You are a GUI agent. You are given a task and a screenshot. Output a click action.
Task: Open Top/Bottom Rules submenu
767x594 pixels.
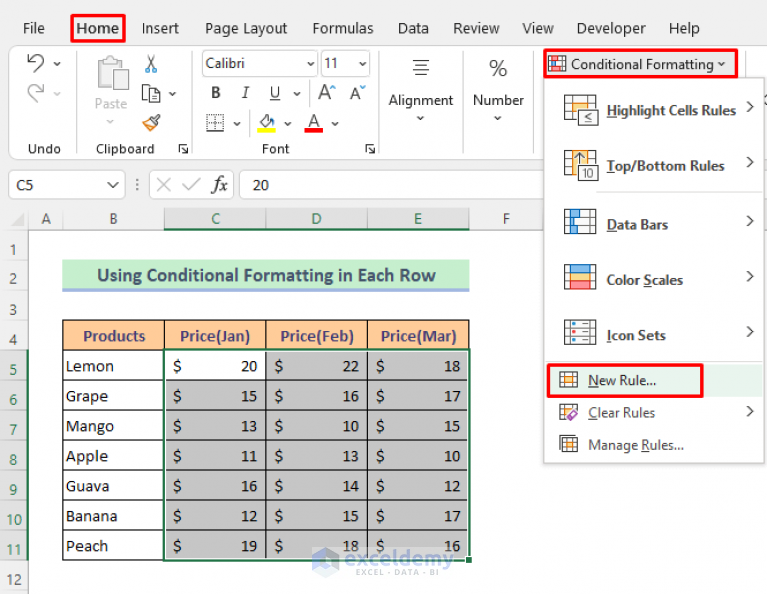click(x=655, y=165)
